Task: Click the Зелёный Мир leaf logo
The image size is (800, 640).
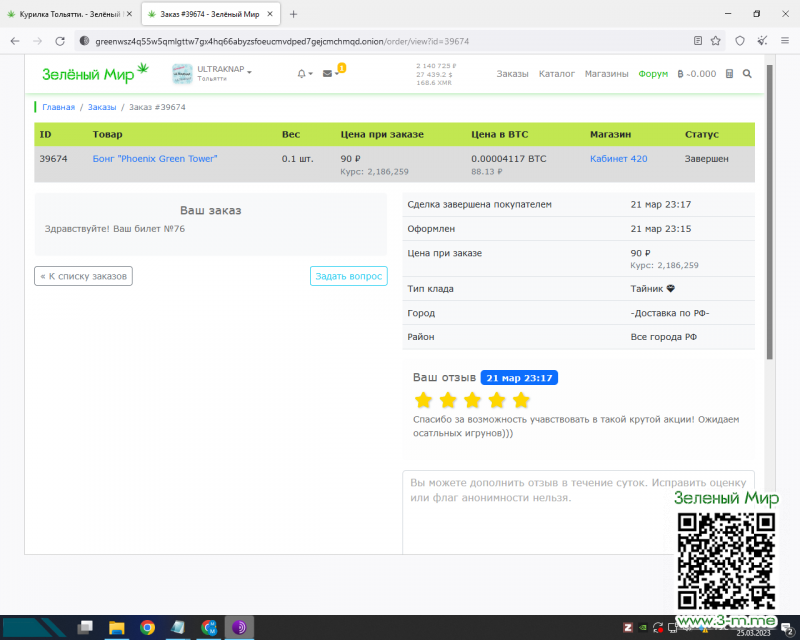Action: [x=94, y=73]
